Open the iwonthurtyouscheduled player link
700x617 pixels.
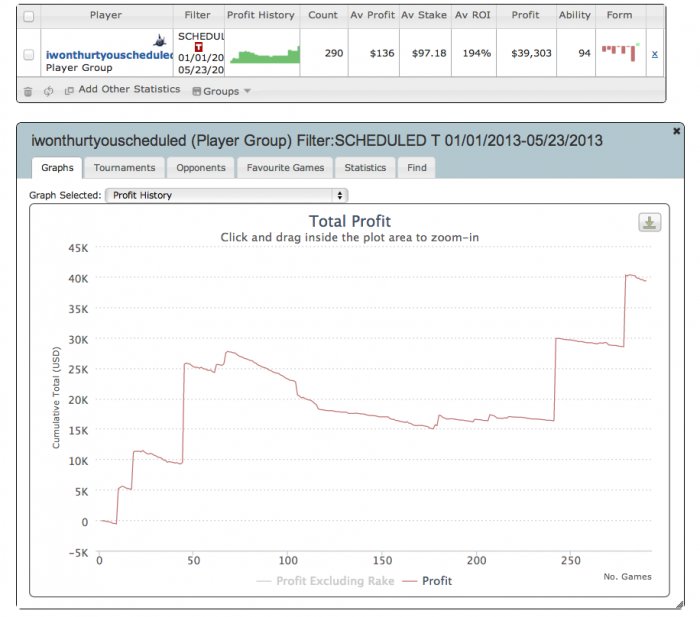(109, 55)
